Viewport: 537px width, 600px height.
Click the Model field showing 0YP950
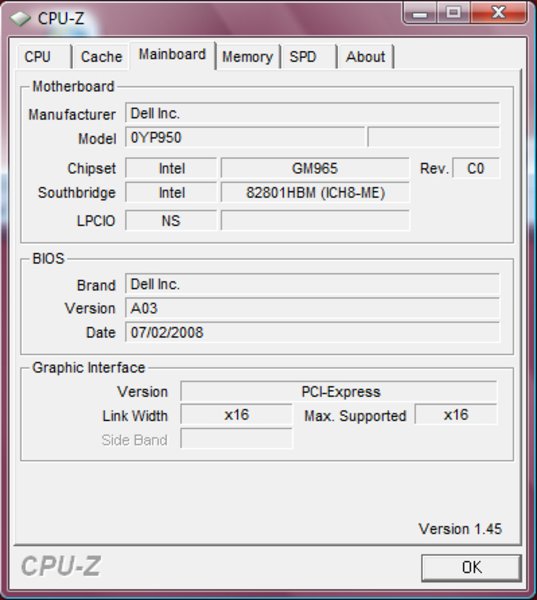pyautogui.click(x=245, y=137)
